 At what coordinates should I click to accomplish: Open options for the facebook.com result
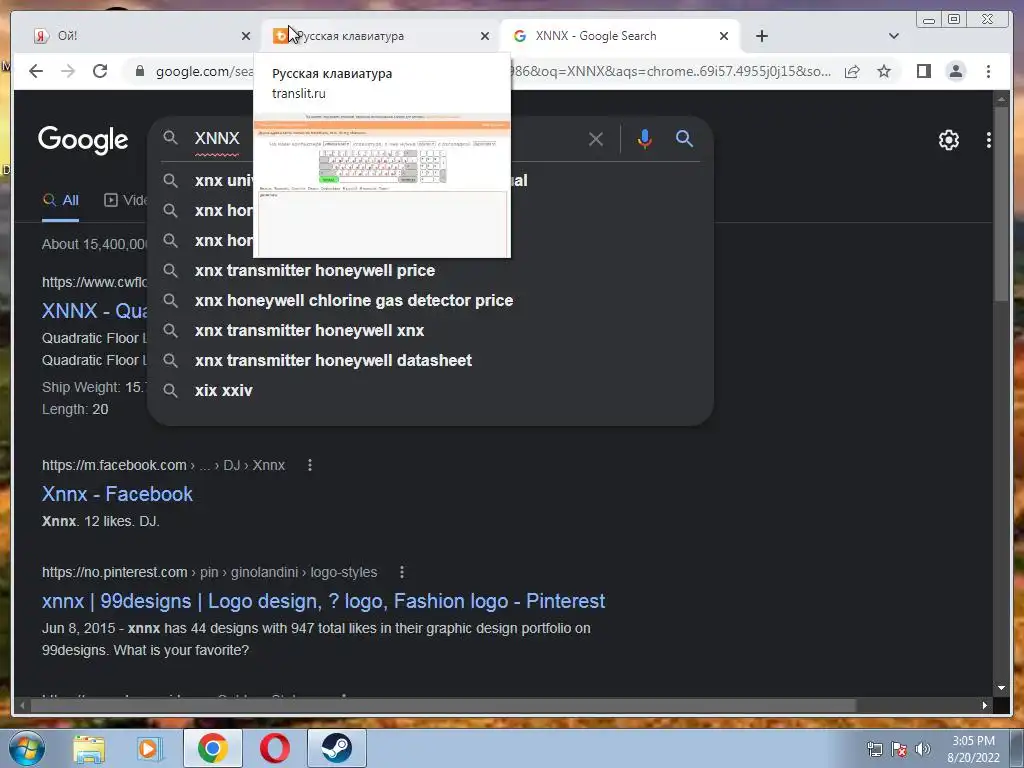pyautogui.click(x=310, y=465)
